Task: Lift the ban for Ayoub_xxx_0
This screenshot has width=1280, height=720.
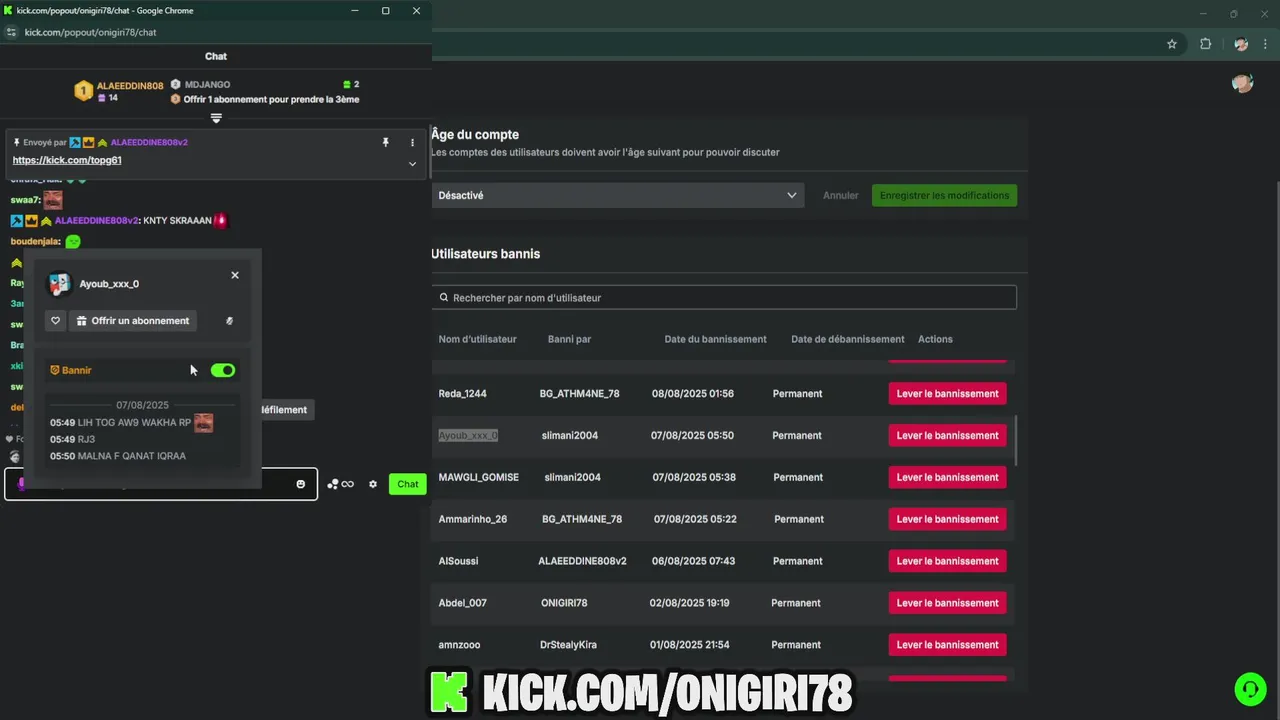Action: pyautogui.click(x=947, y=436)
